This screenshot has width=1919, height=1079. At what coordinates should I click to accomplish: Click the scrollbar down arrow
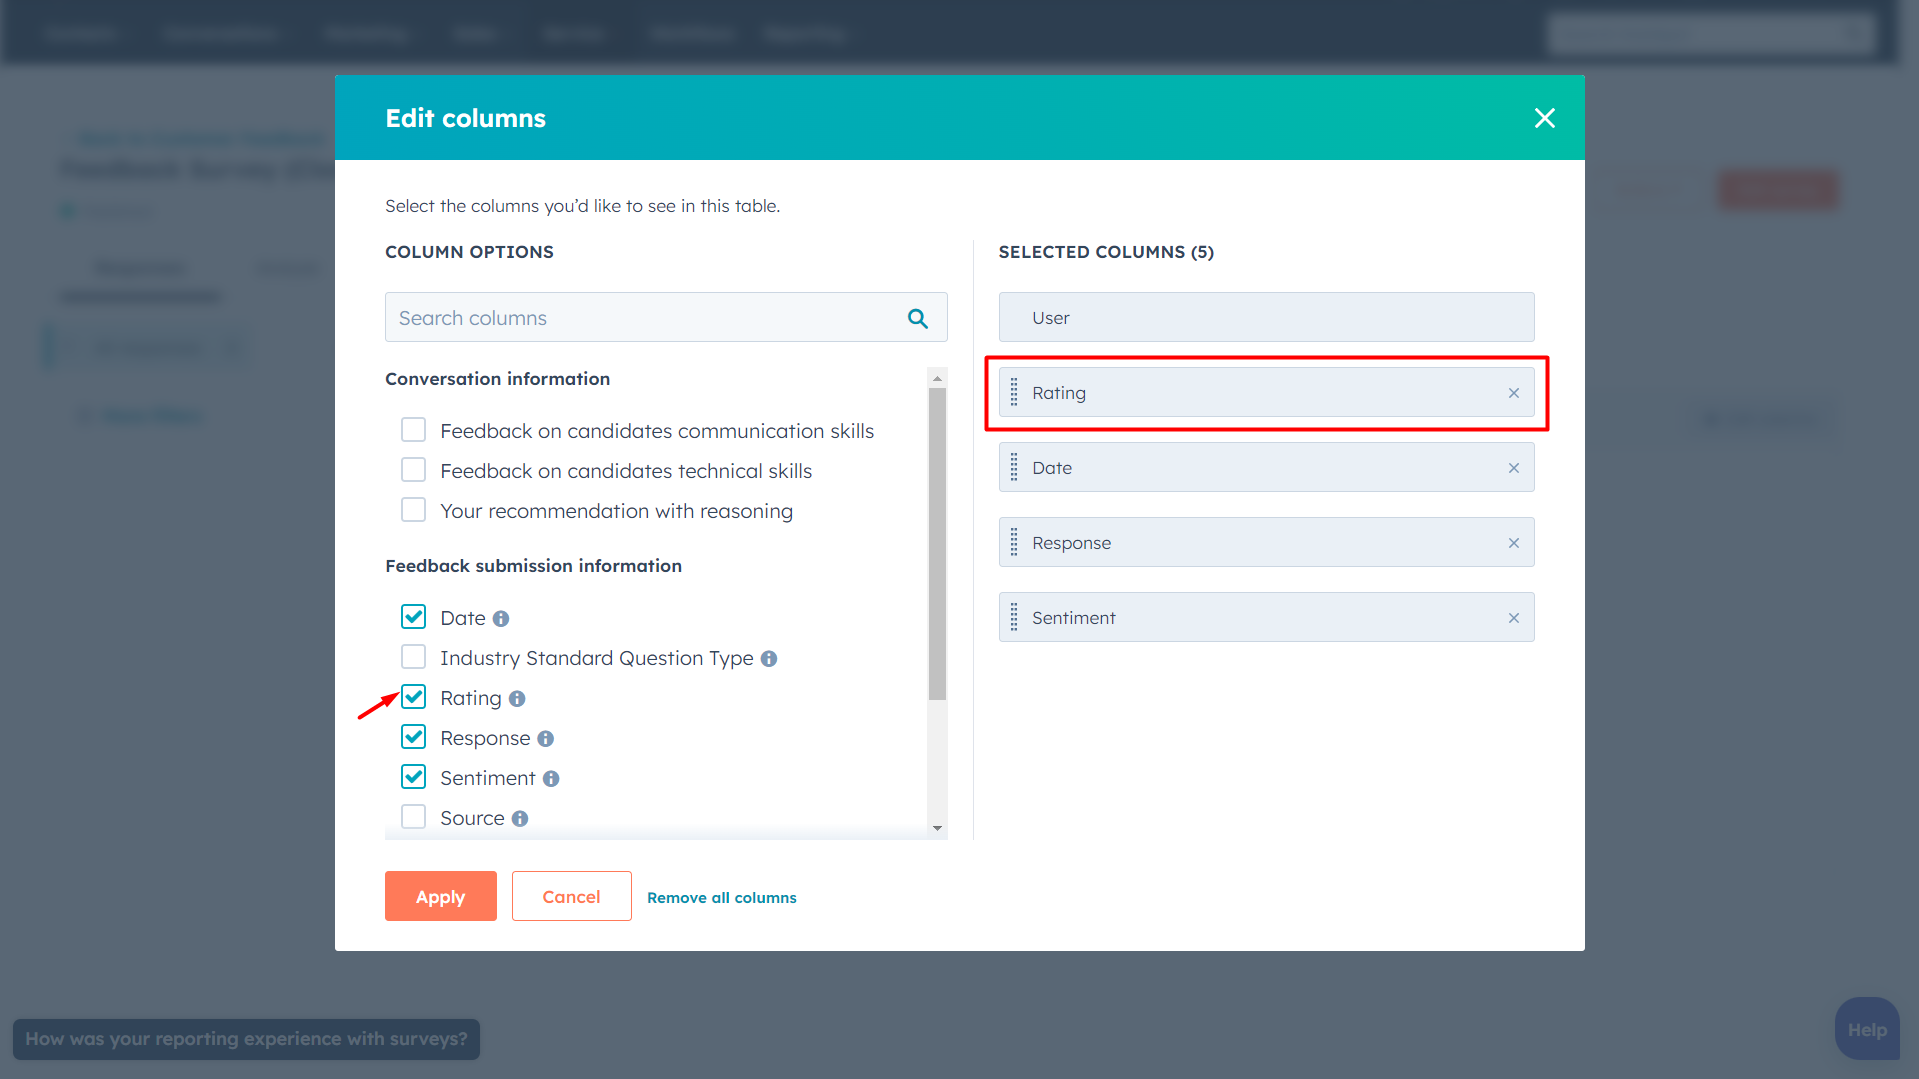click(937, 828)
